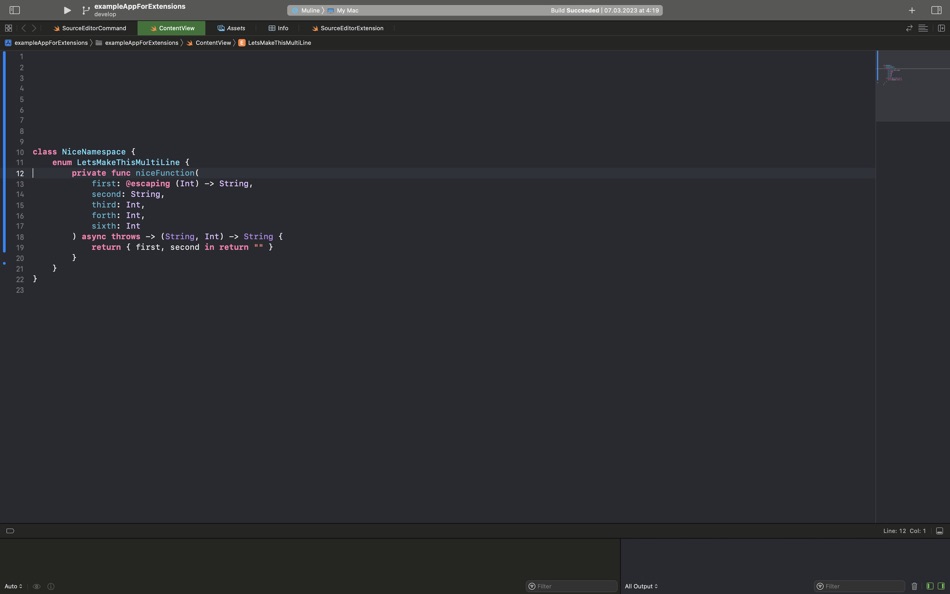Click the @escaping attribute
The height and width of the screenshot is (594, 950).
[148, 184]
